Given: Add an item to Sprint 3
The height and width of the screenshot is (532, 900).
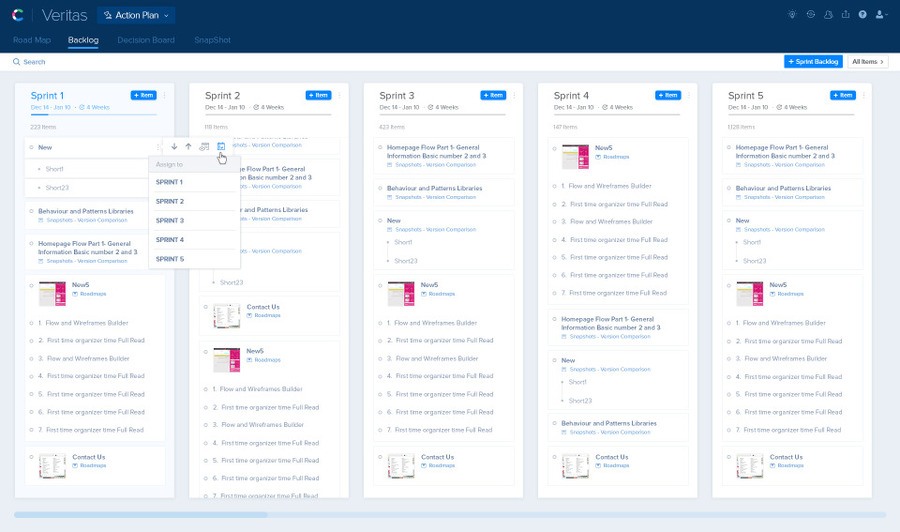Looking at the screenshot, I should coord(493,95).
